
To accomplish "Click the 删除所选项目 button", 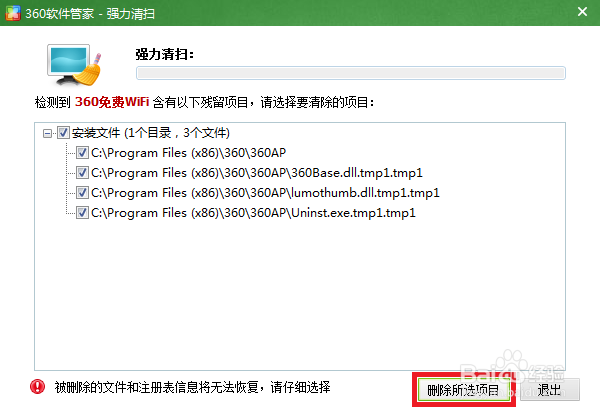I will coord(464,390).
